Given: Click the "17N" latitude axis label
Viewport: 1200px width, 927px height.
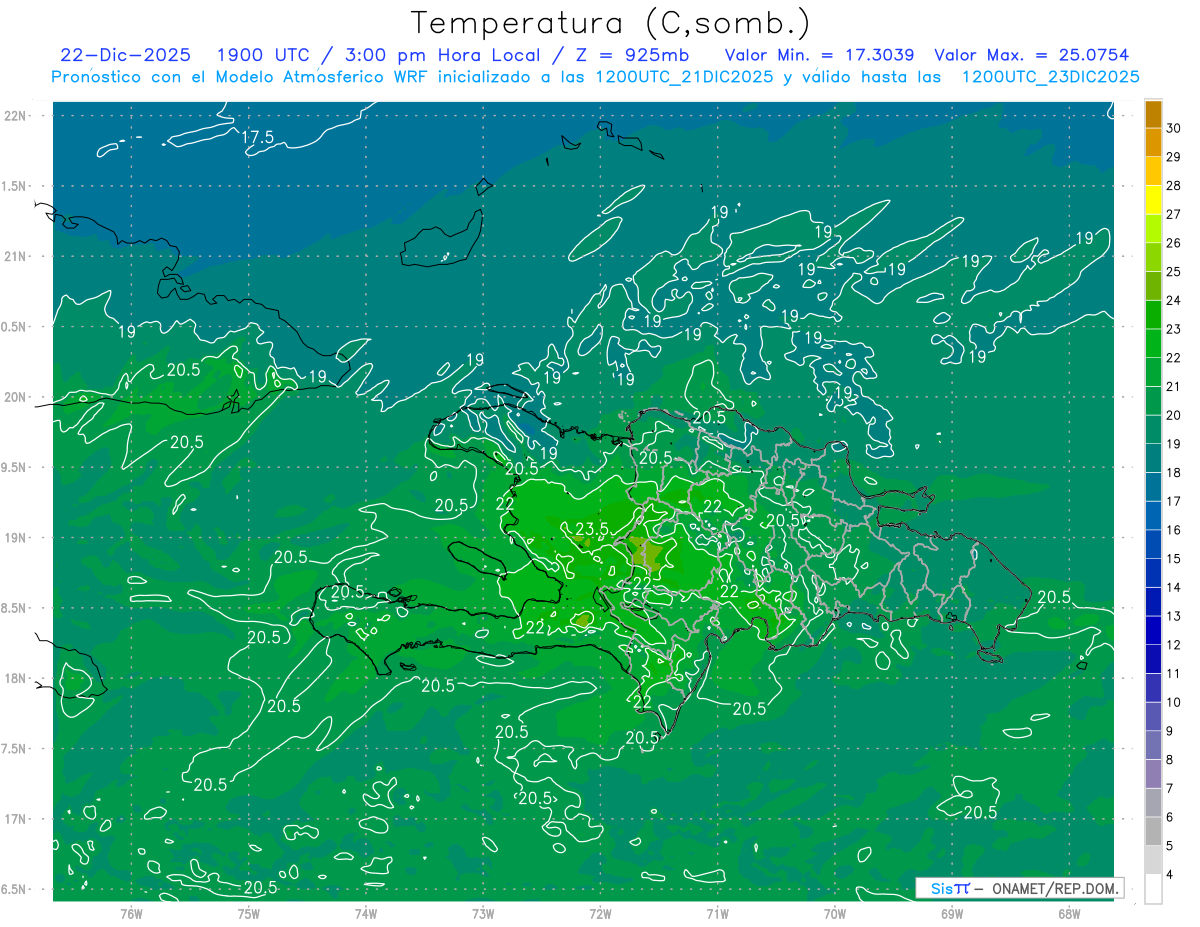Looking at the screenshot, I should (16, 819).
